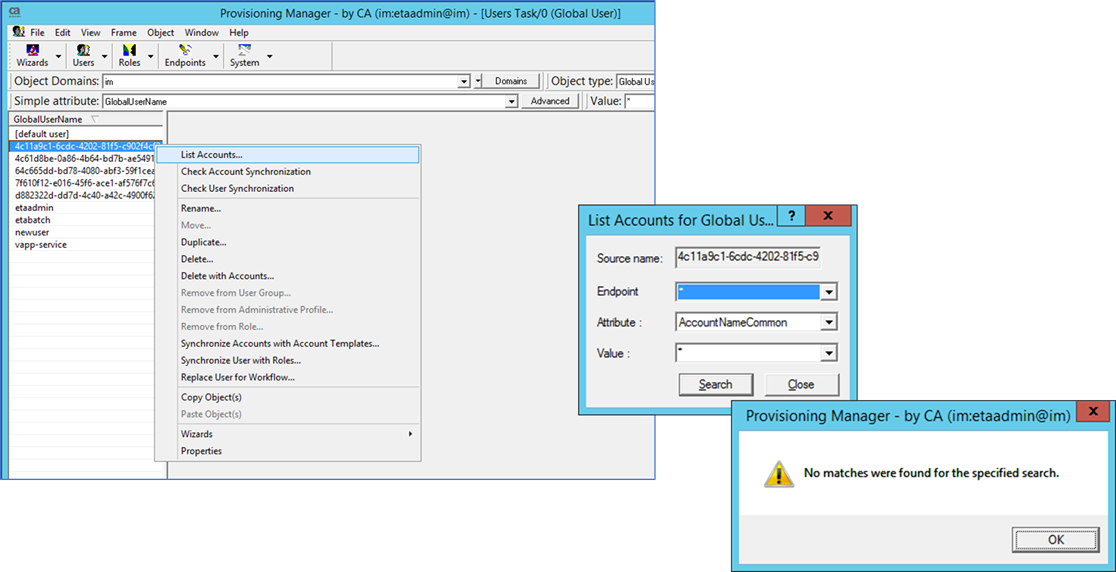
Task: Click the GlobalUserName column header
Action: 87,120
